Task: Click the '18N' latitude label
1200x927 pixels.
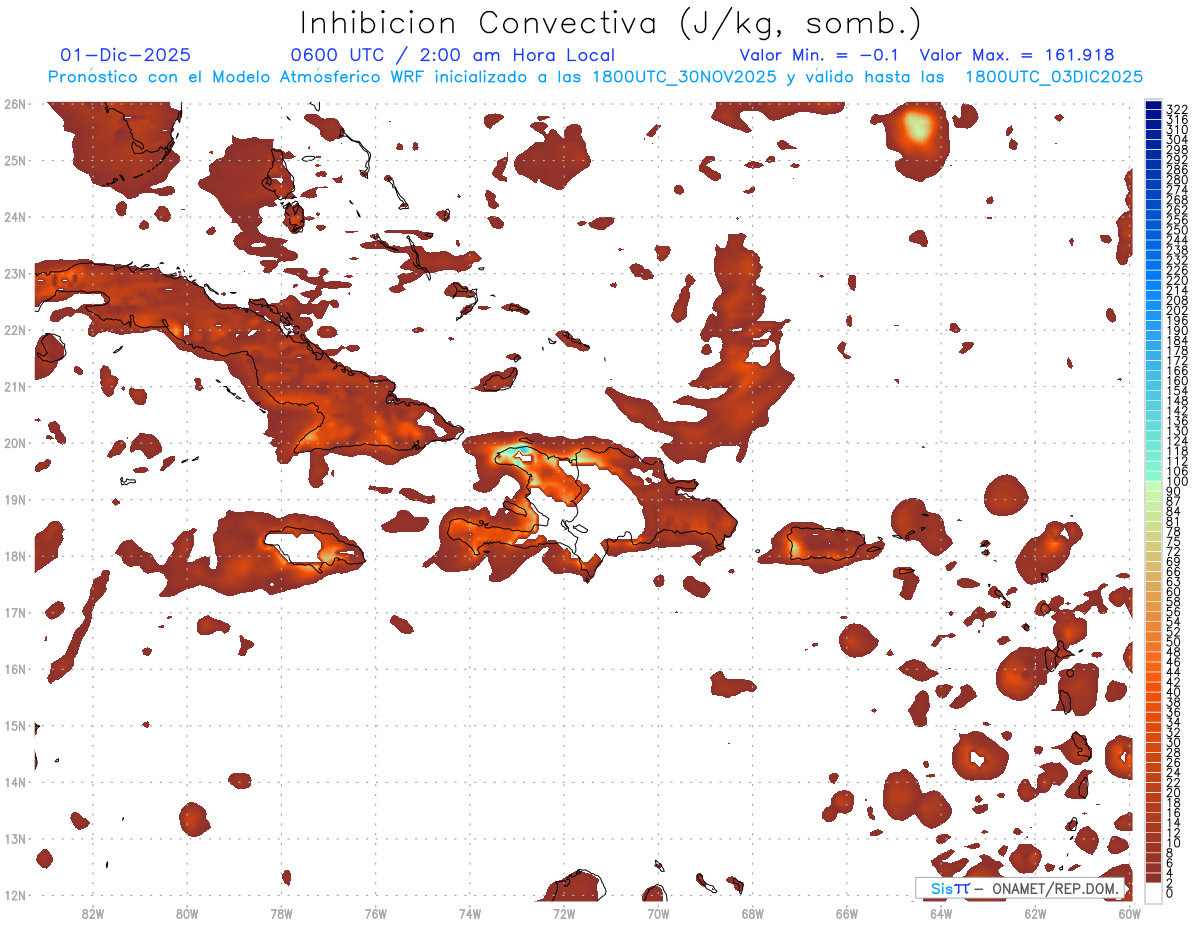Action: [15, 556]
